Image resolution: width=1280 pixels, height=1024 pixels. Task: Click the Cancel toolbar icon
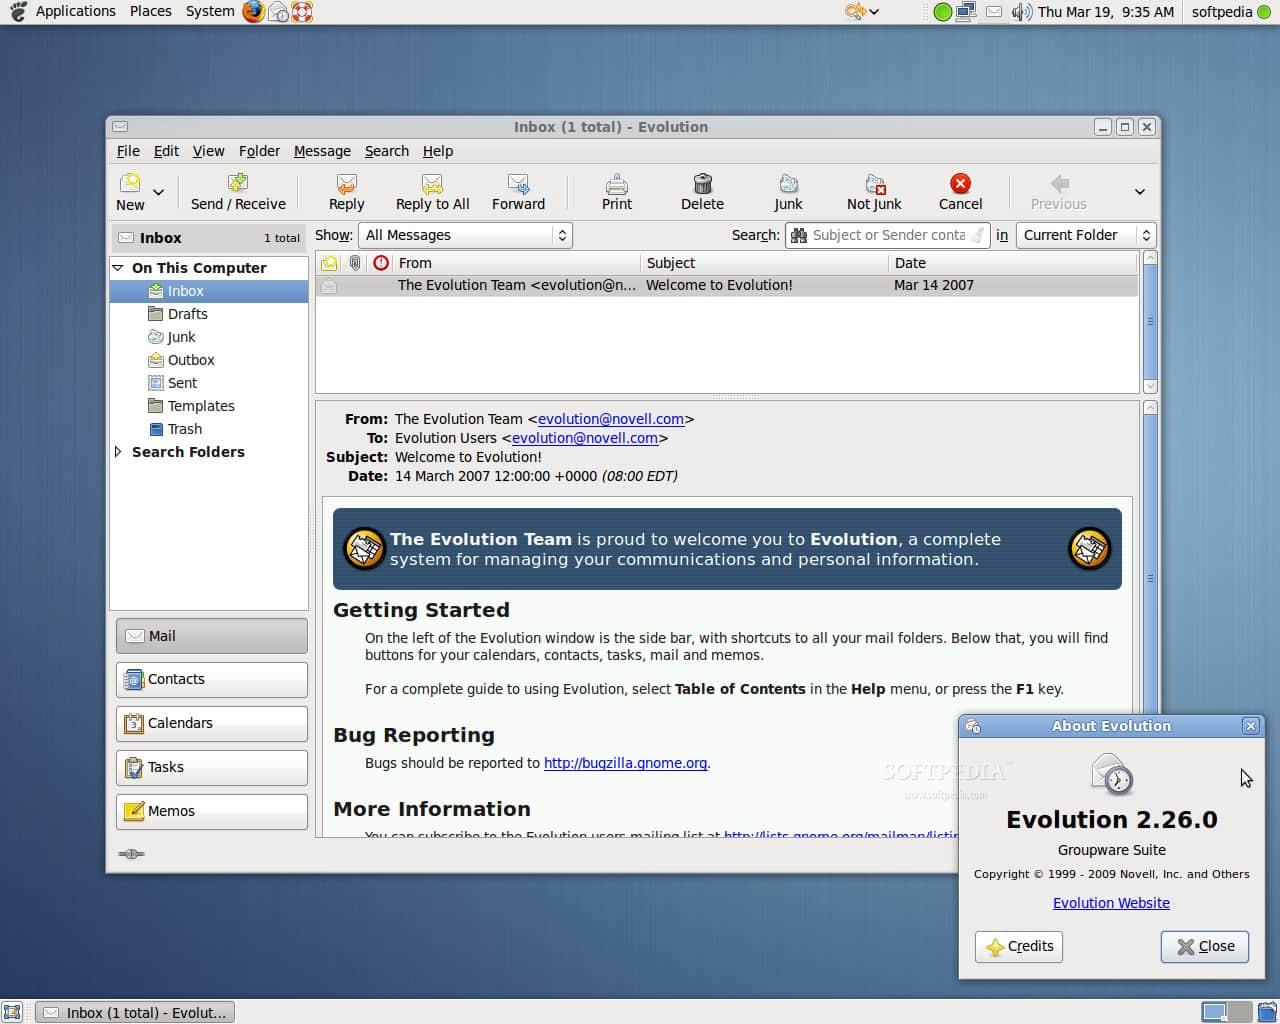[x=959, y=191]
